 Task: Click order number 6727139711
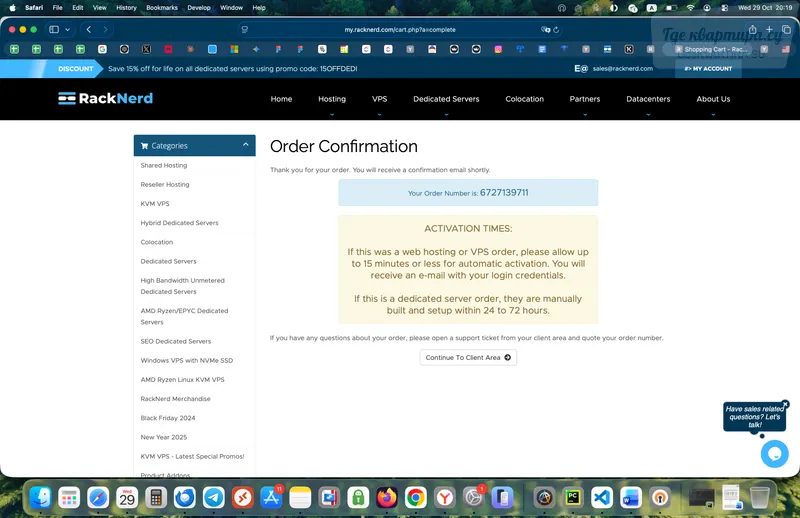click(x=504, y=192)
